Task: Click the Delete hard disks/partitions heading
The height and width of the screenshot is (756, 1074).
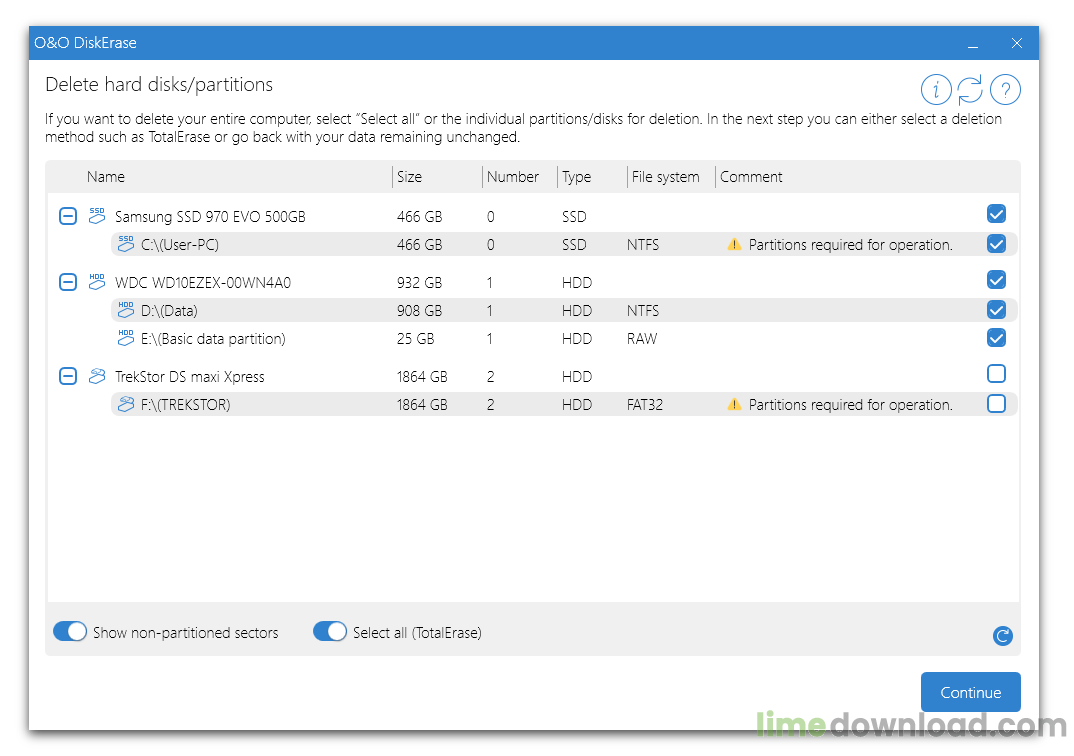Action: (159, 84)
